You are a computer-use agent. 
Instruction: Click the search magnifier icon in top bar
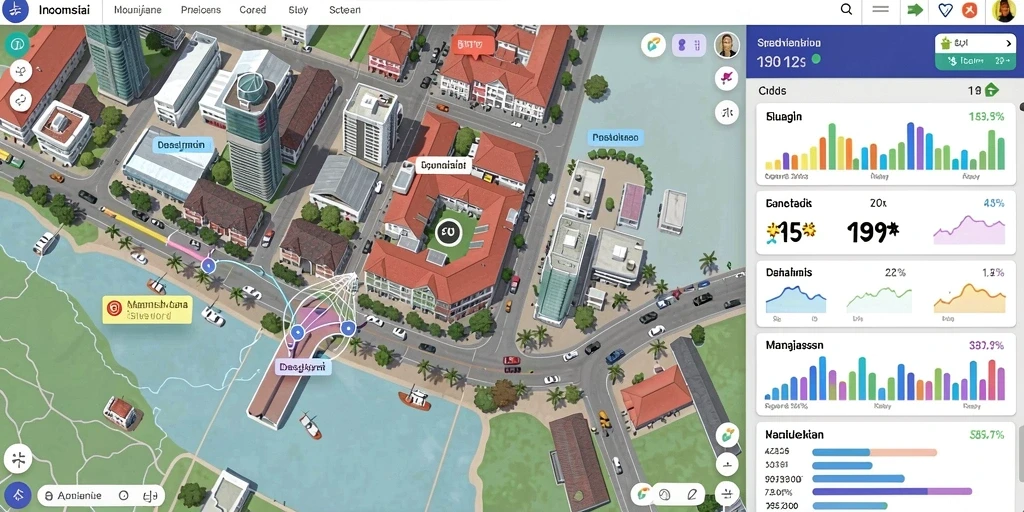[846, 10]
